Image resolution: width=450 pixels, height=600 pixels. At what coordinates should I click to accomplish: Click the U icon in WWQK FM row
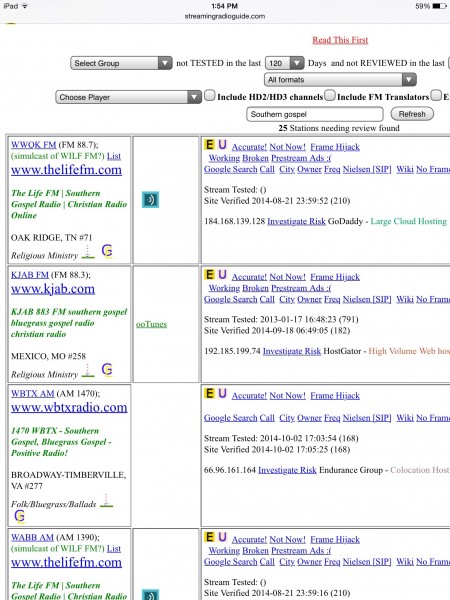(222, 145)
